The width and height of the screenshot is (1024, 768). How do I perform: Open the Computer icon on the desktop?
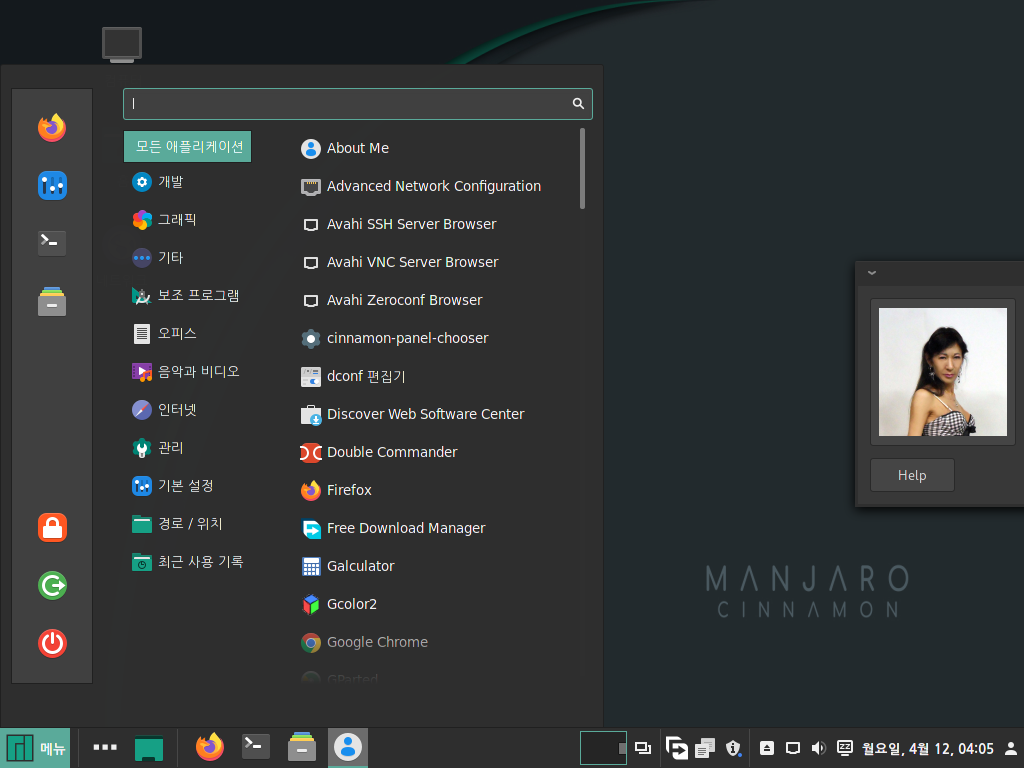(x=122, y=45)
